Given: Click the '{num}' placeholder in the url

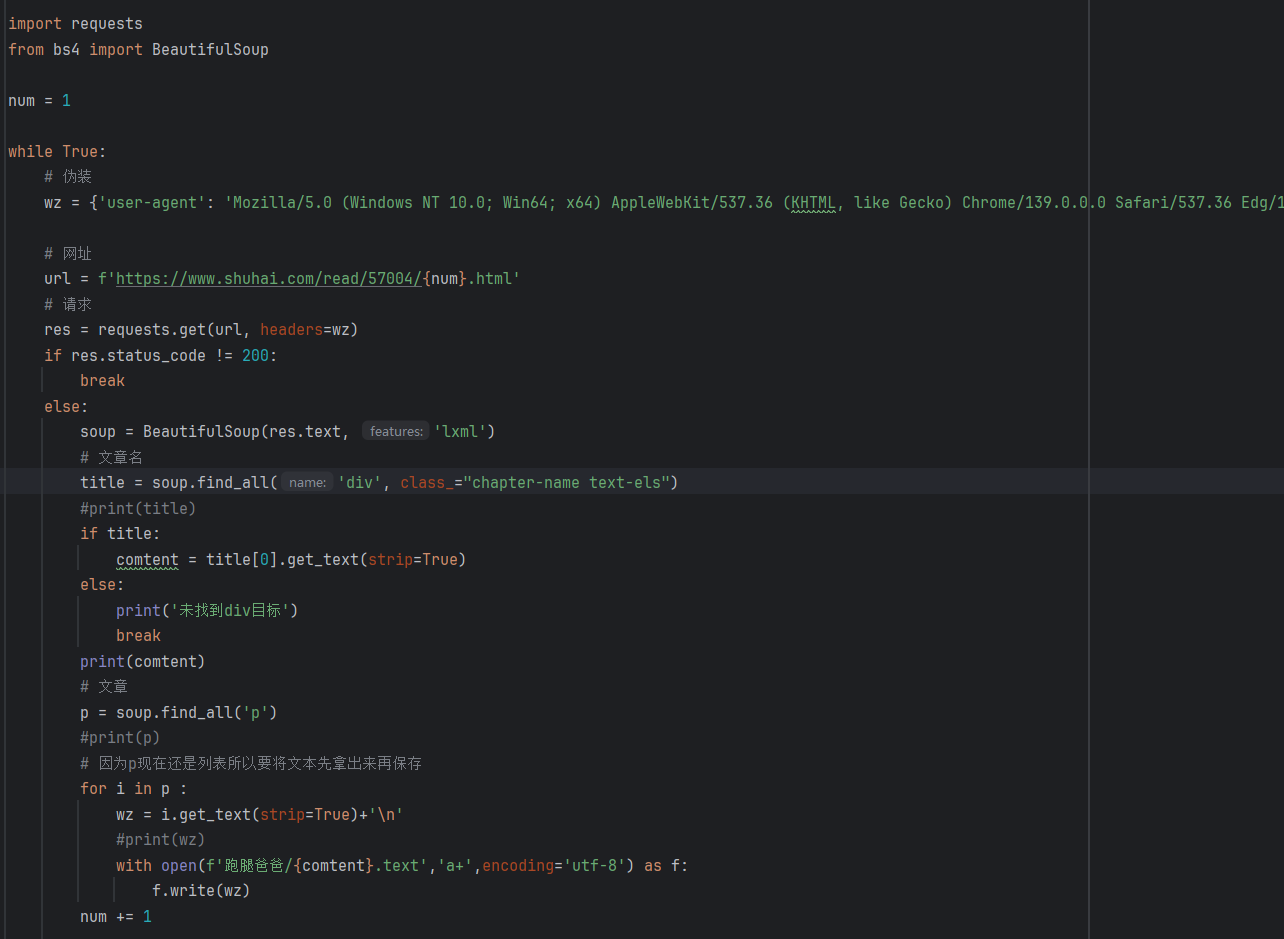Looking at the screenshot, I should click(x=445, y=279).
